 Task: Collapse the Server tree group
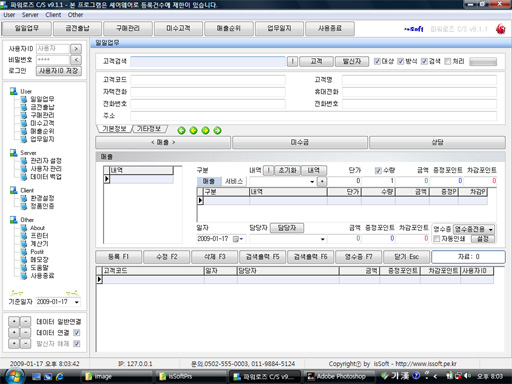click(14, 153)
